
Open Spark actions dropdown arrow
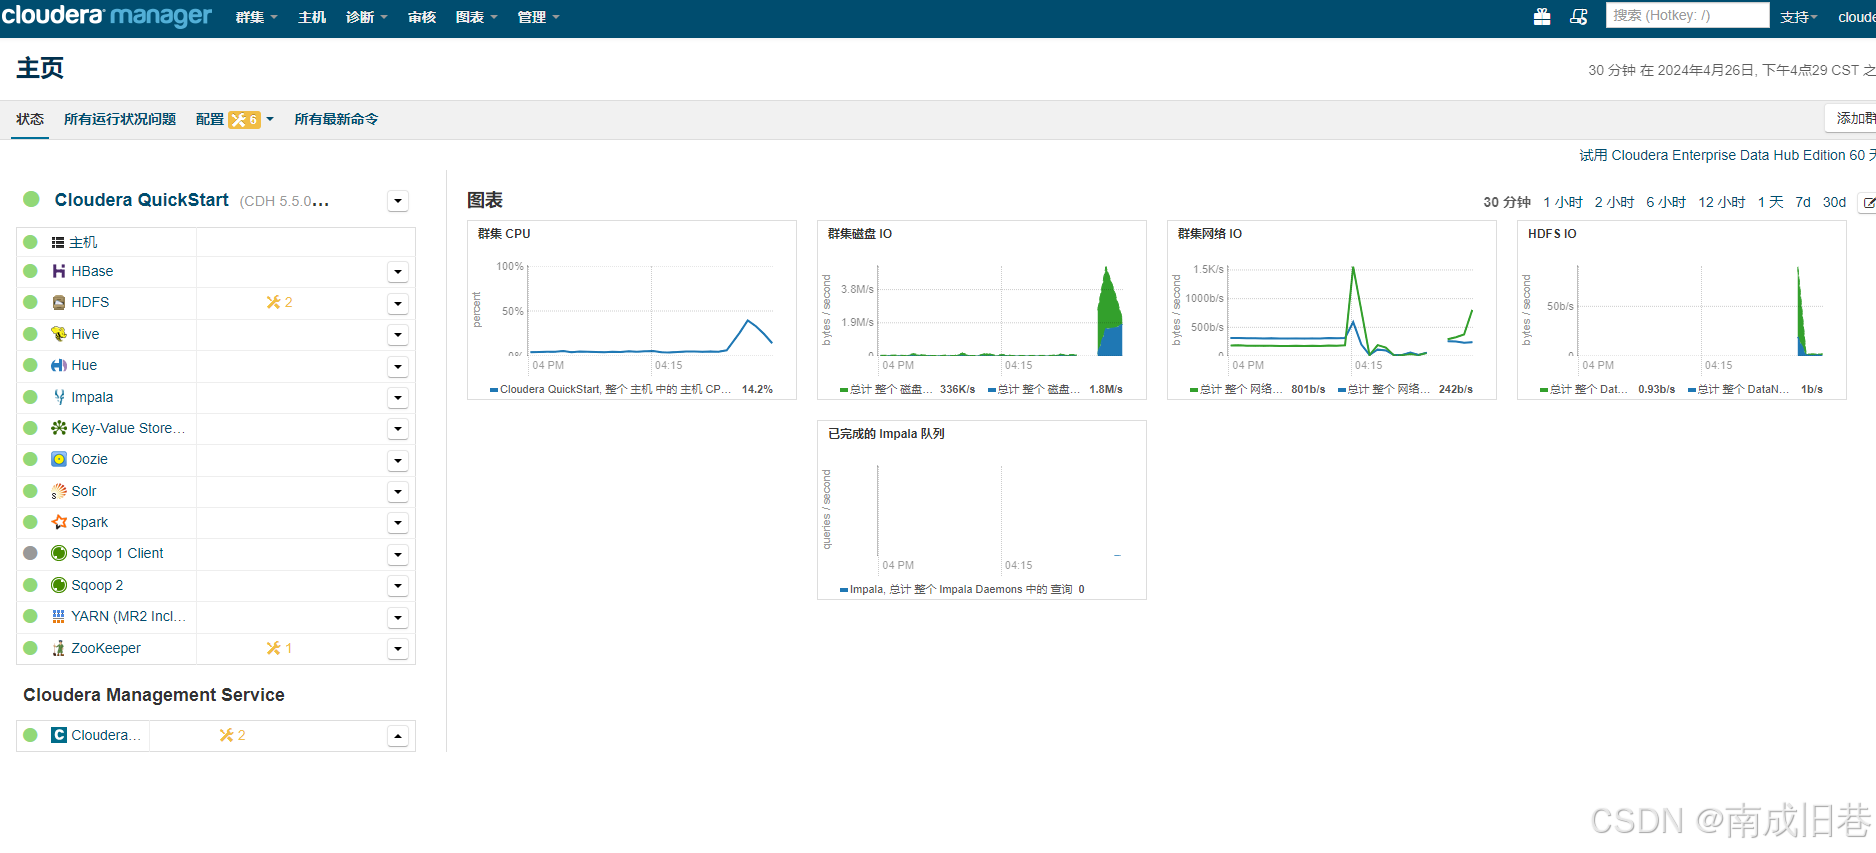click(x=398, y=523)
